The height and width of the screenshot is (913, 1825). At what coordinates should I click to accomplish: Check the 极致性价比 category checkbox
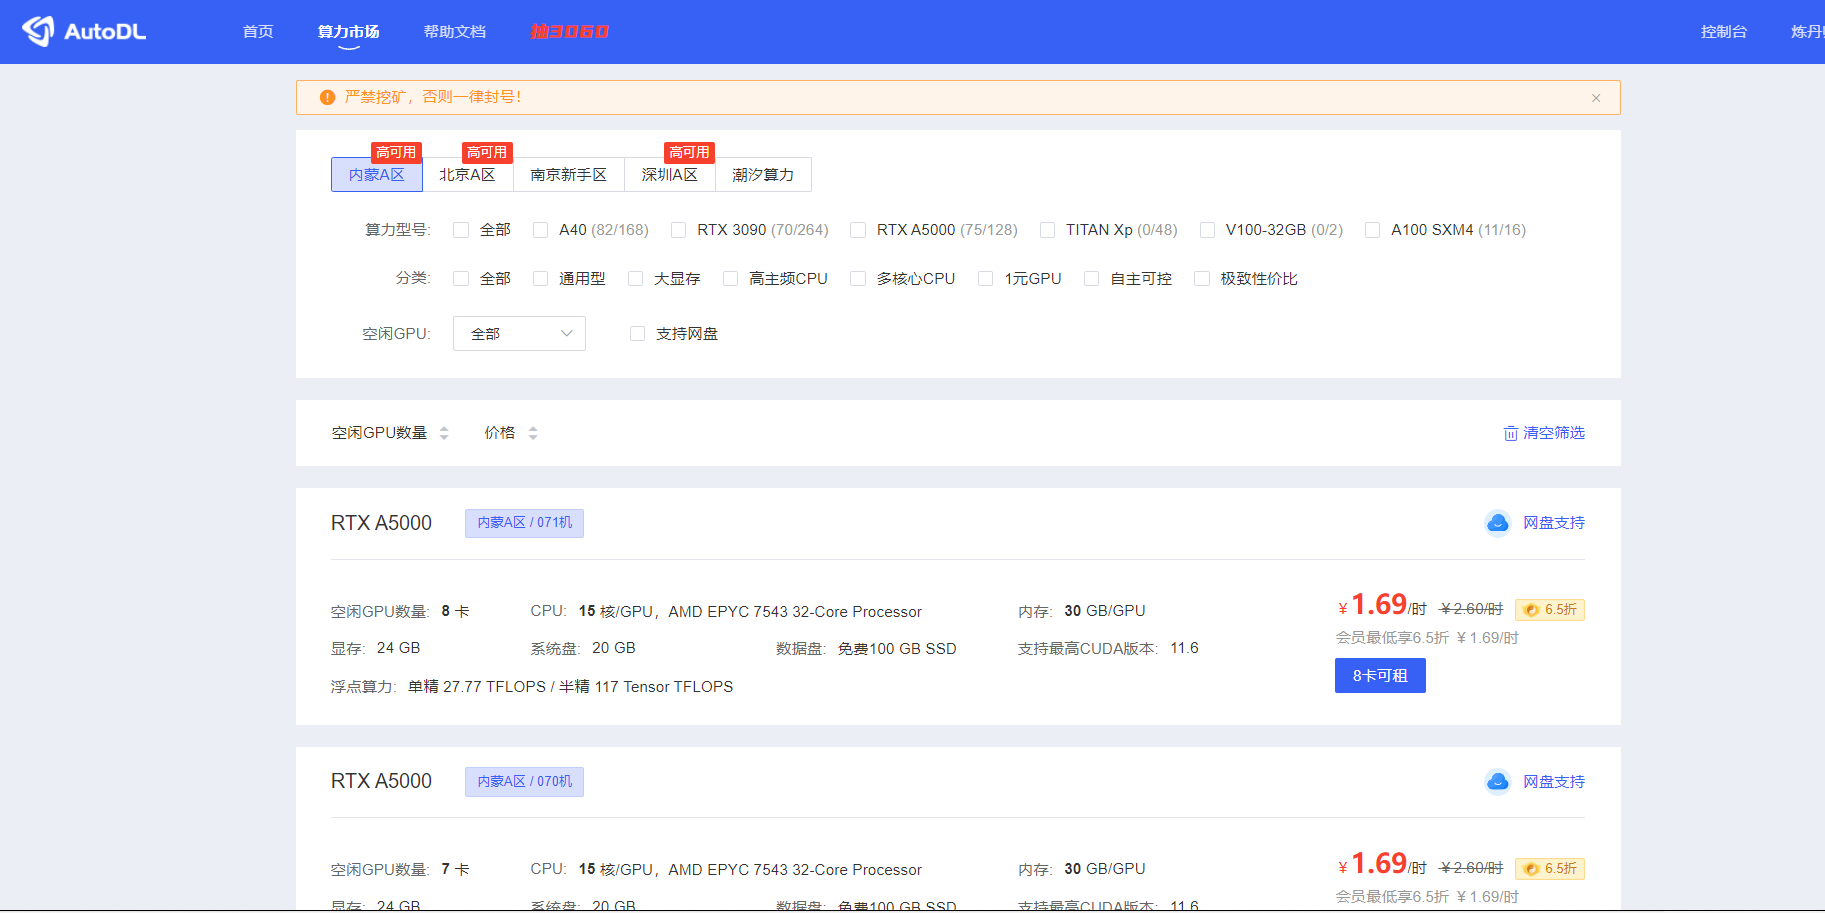click(1202, 279)
